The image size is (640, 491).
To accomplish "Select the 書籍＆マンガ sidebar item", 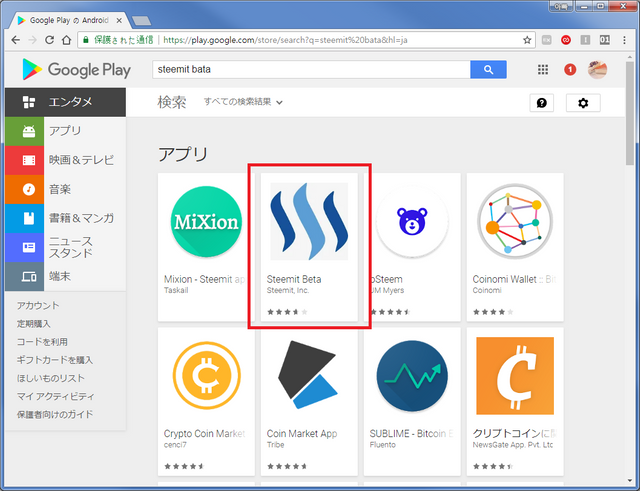I will tap(65, 218).
